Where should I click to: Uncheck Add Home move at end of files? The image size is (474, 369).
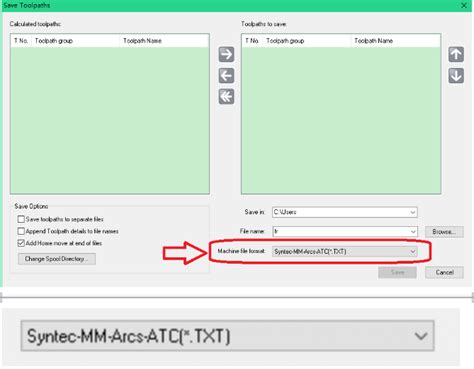pos(21,243)
